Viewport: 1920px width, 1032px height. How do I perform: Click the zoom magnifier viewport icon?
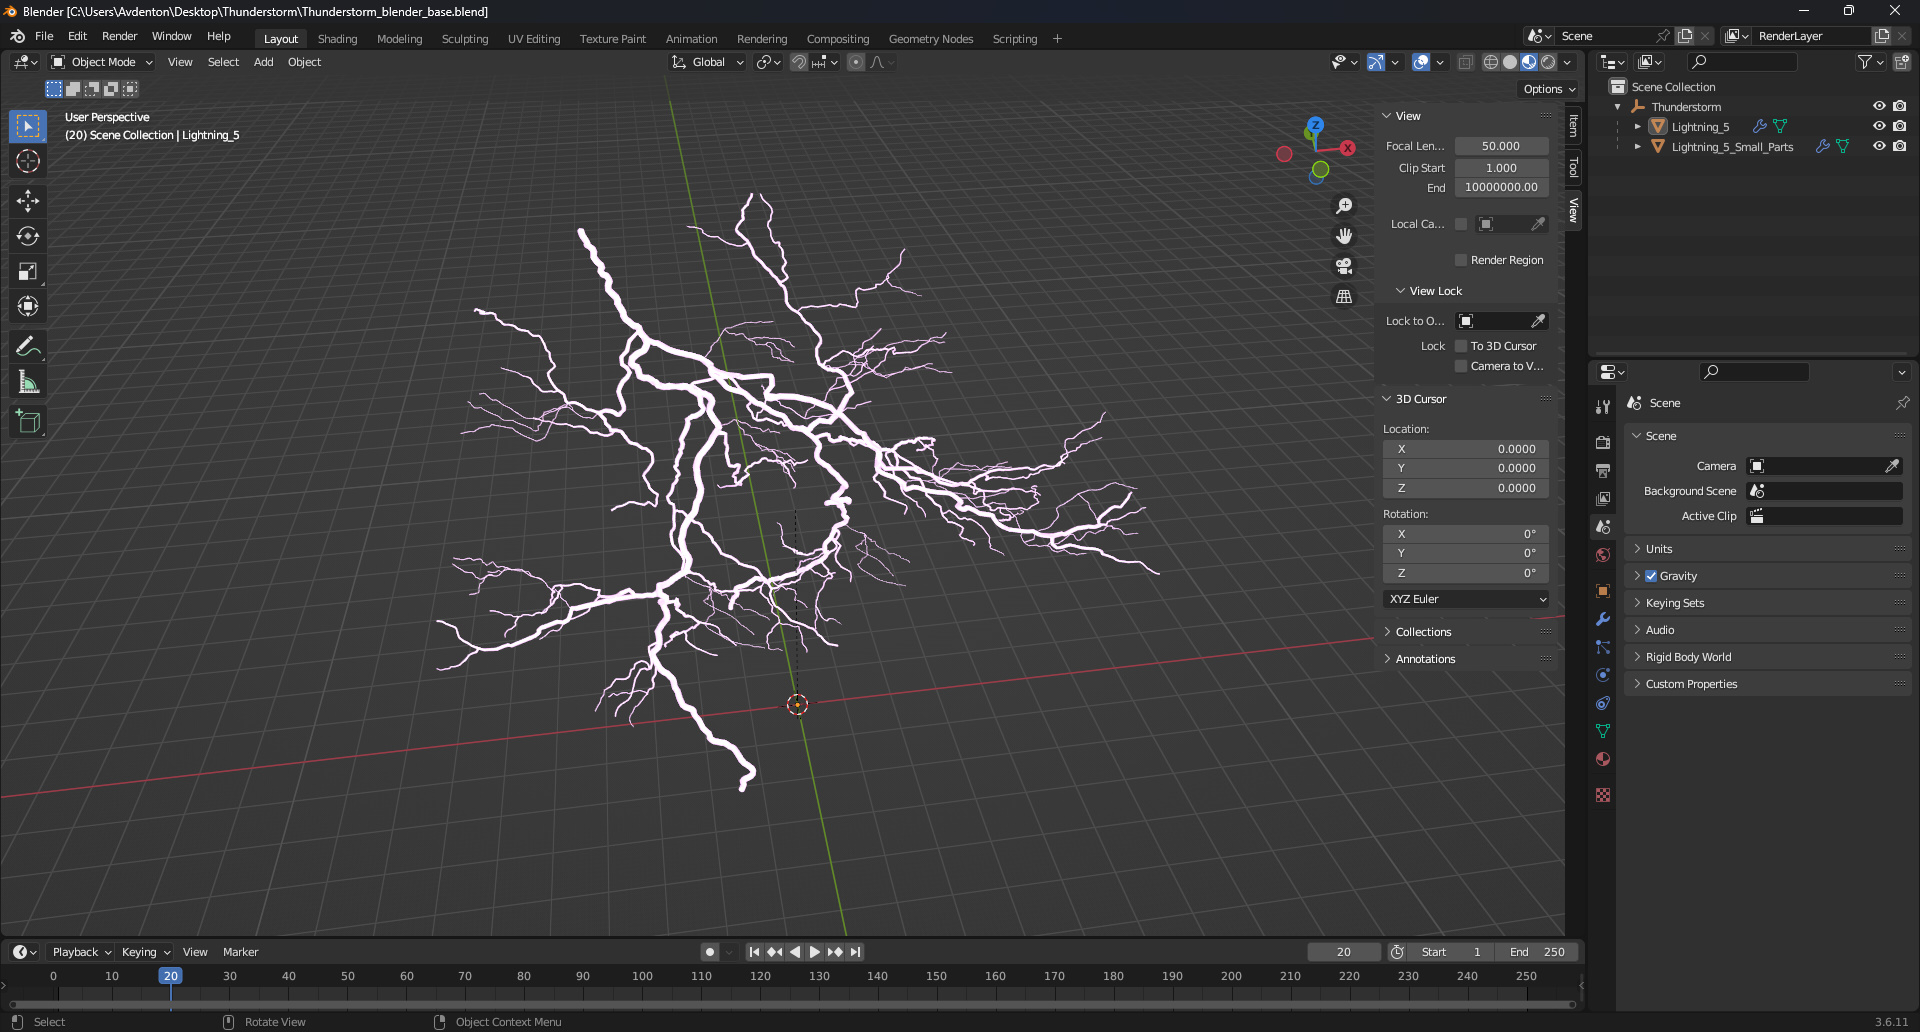tap(1344, 206)
